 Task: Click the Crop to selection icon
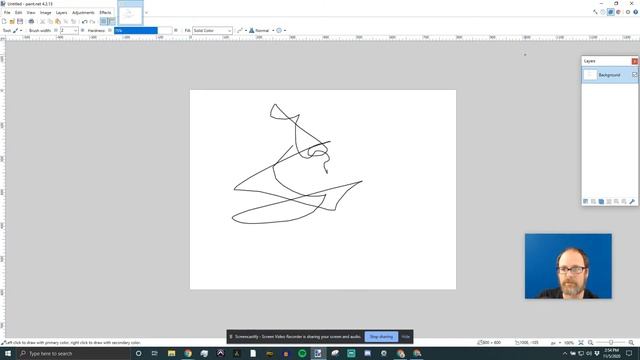tap(66, 21)
